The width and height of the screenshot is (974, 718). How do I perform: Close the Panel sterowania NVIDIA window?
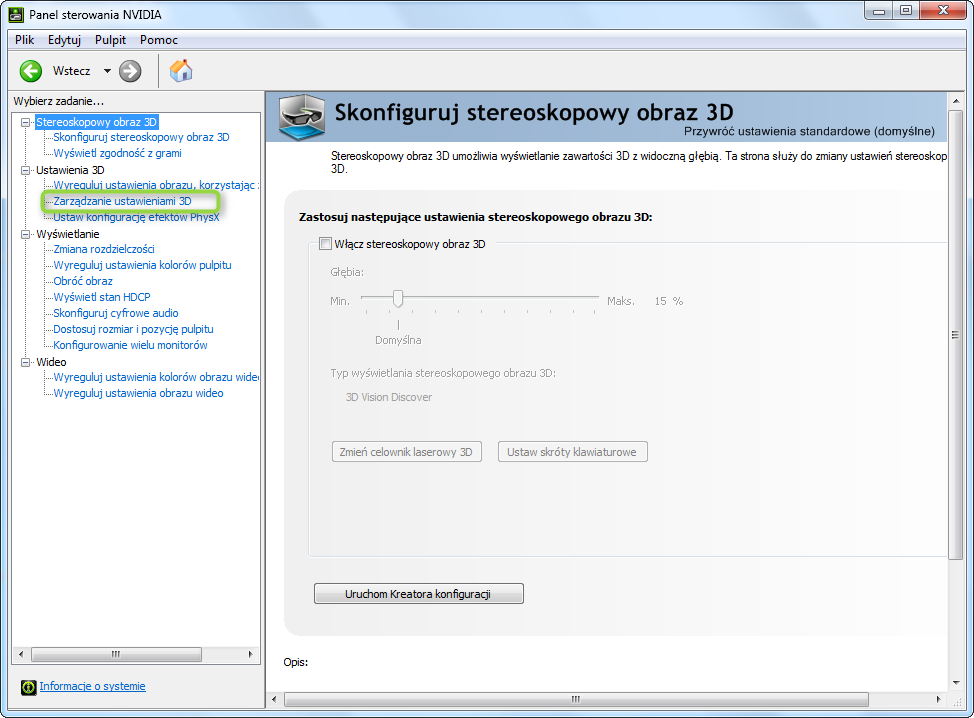tap(944, 11)
